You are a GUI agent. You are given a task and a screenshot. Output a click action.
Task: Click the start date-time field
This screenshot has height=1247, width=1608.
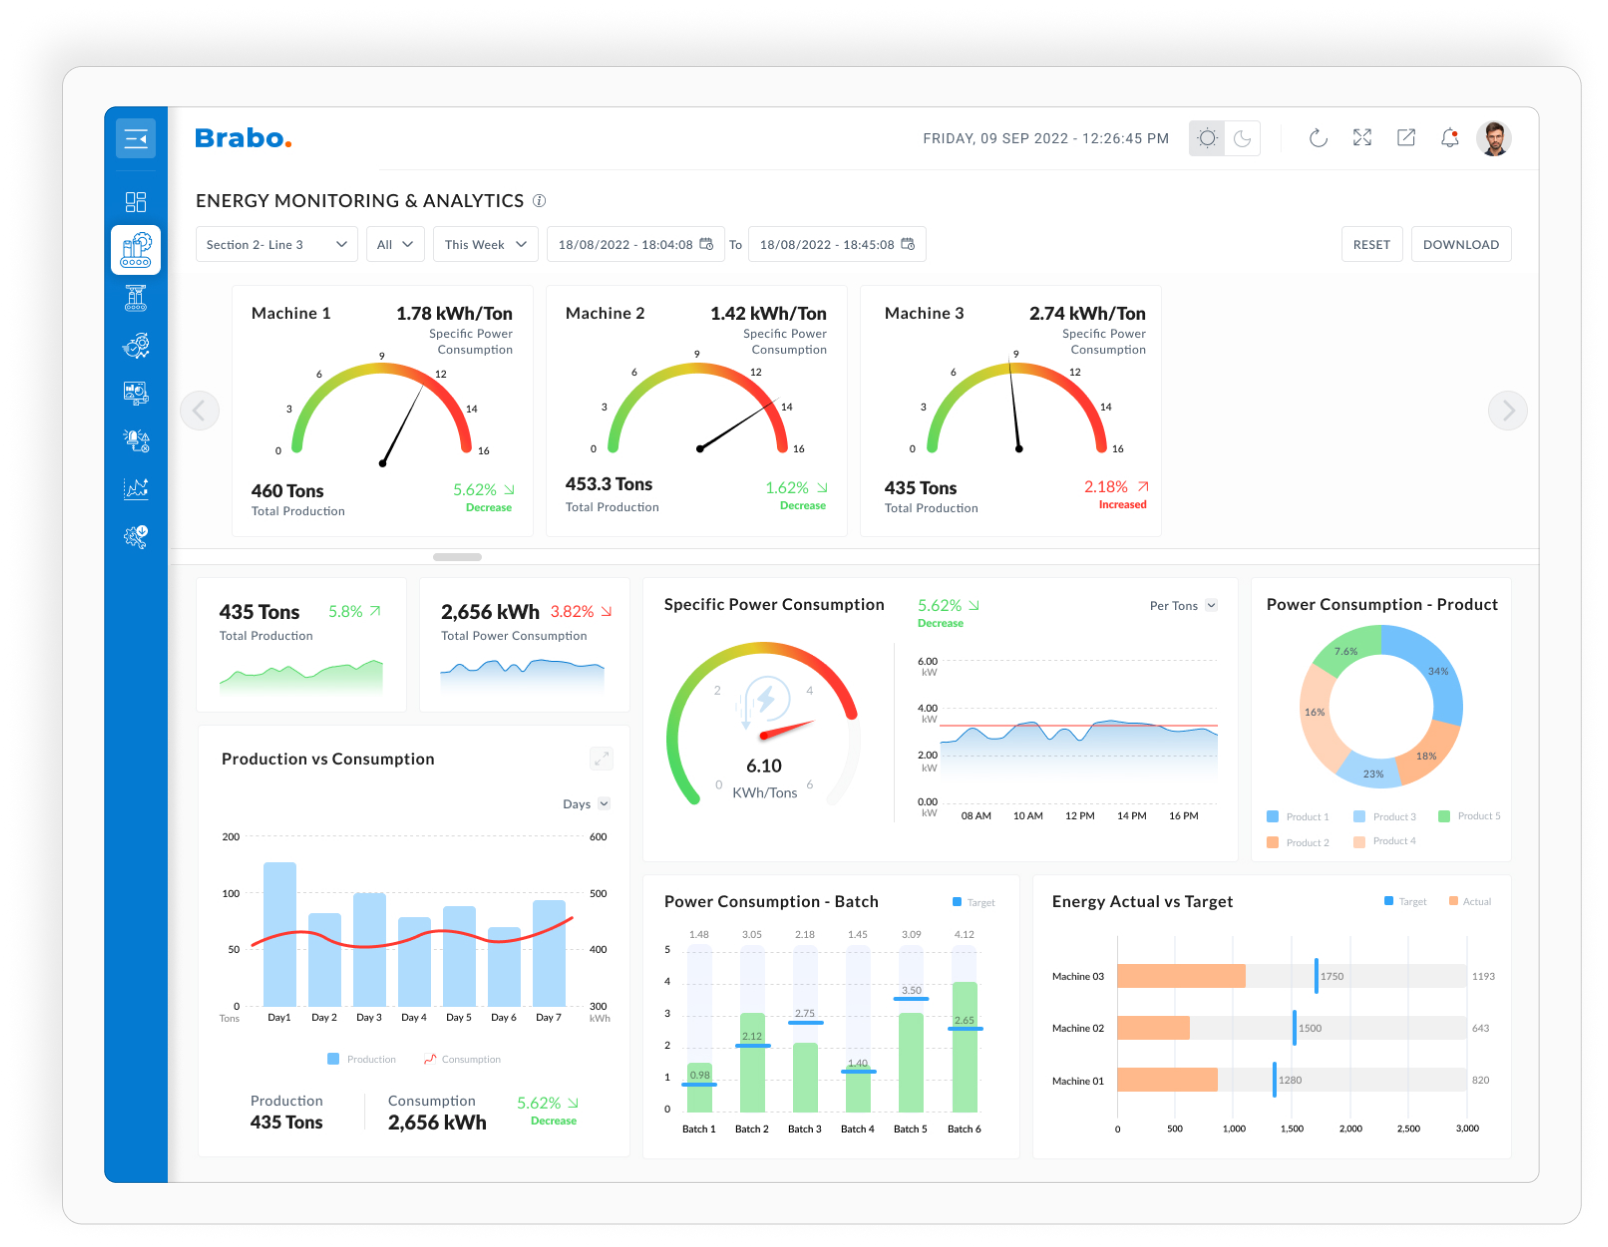click(635, 245)
